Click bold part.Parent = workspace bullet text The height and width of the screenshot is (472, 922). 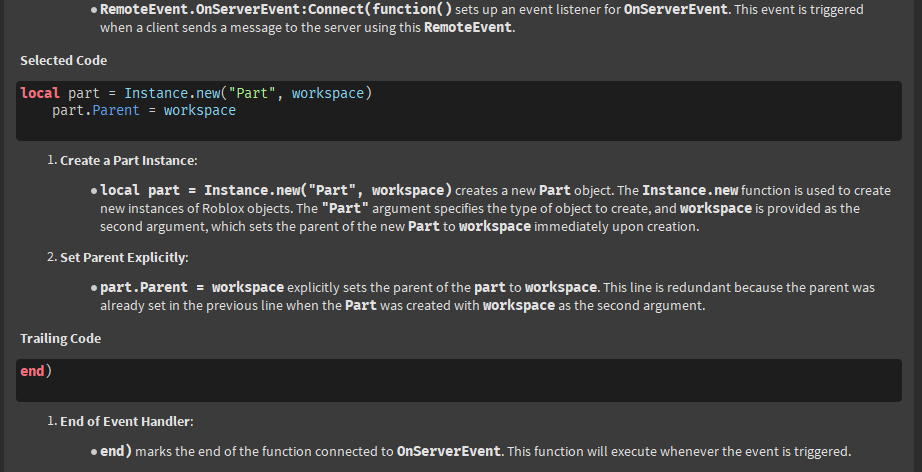(192, 287)
